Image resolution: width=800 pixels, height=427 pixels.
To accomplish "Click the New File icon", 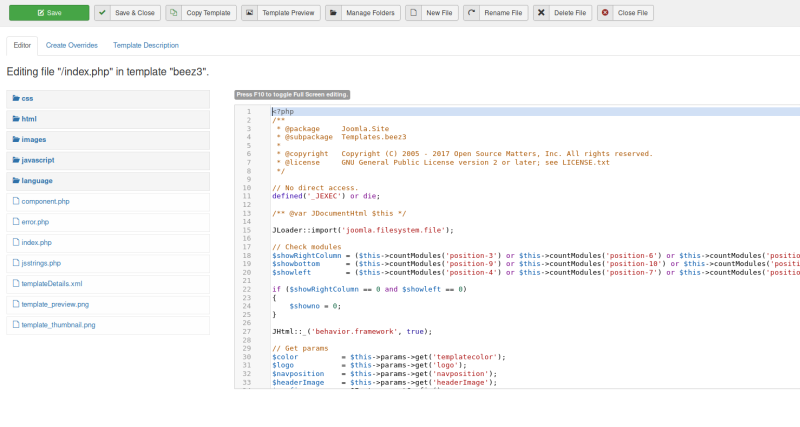I will (x=415, y=13).
